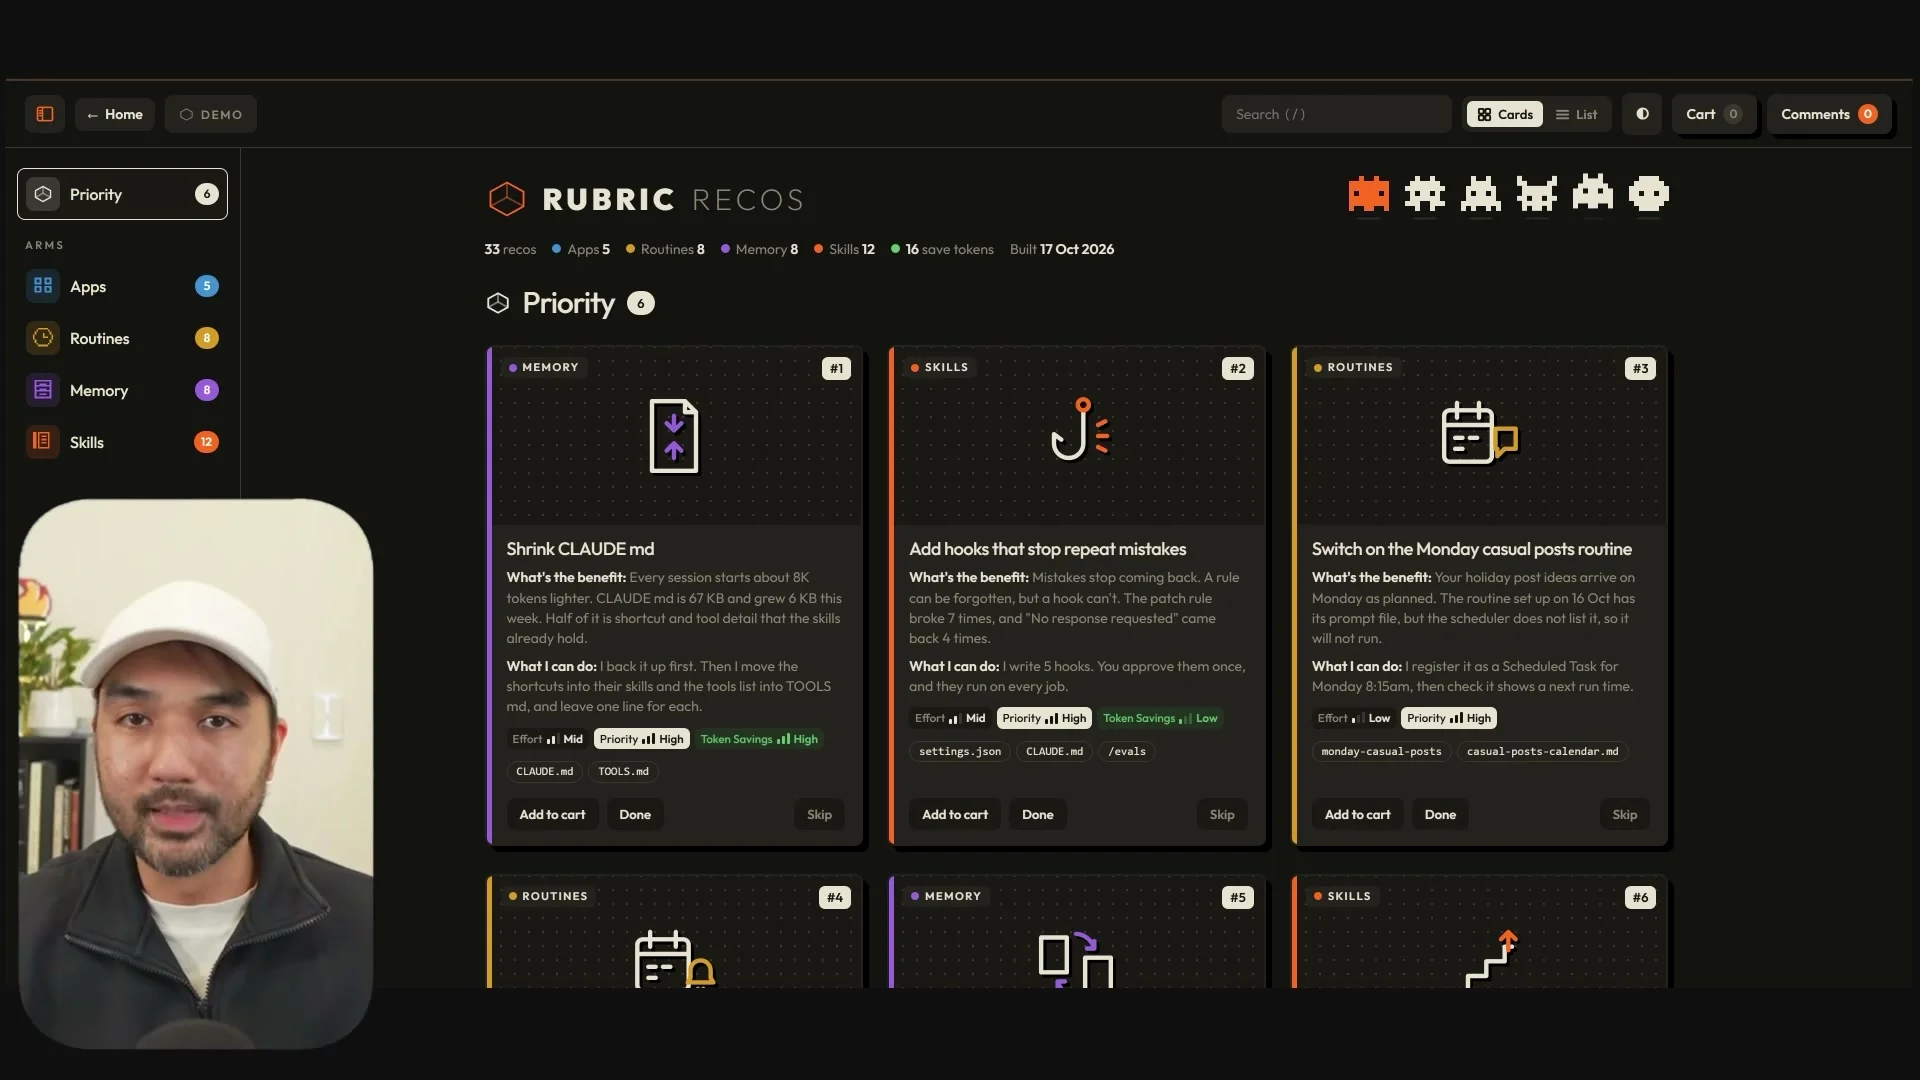Open the hook illustration on card #2
This screenshot has height=1080, width=1920.
click(x=1080, y=429)
